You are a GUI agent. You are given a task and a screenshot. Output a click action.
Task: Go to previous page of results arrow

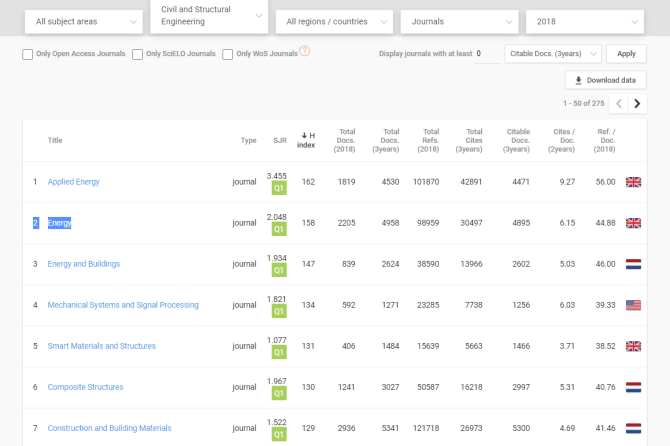pos(619,103)
